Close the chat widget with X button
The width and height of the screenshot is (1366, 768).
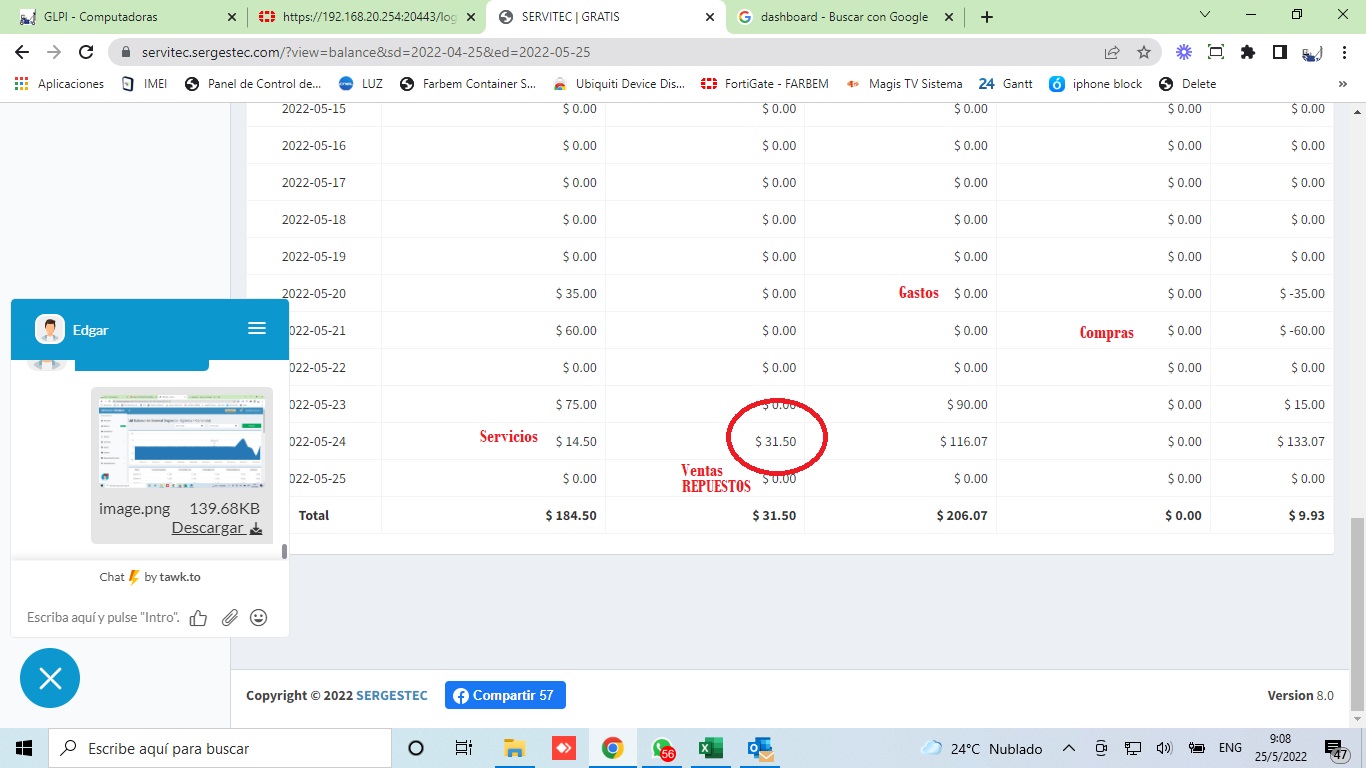click(x=50, y=679)
